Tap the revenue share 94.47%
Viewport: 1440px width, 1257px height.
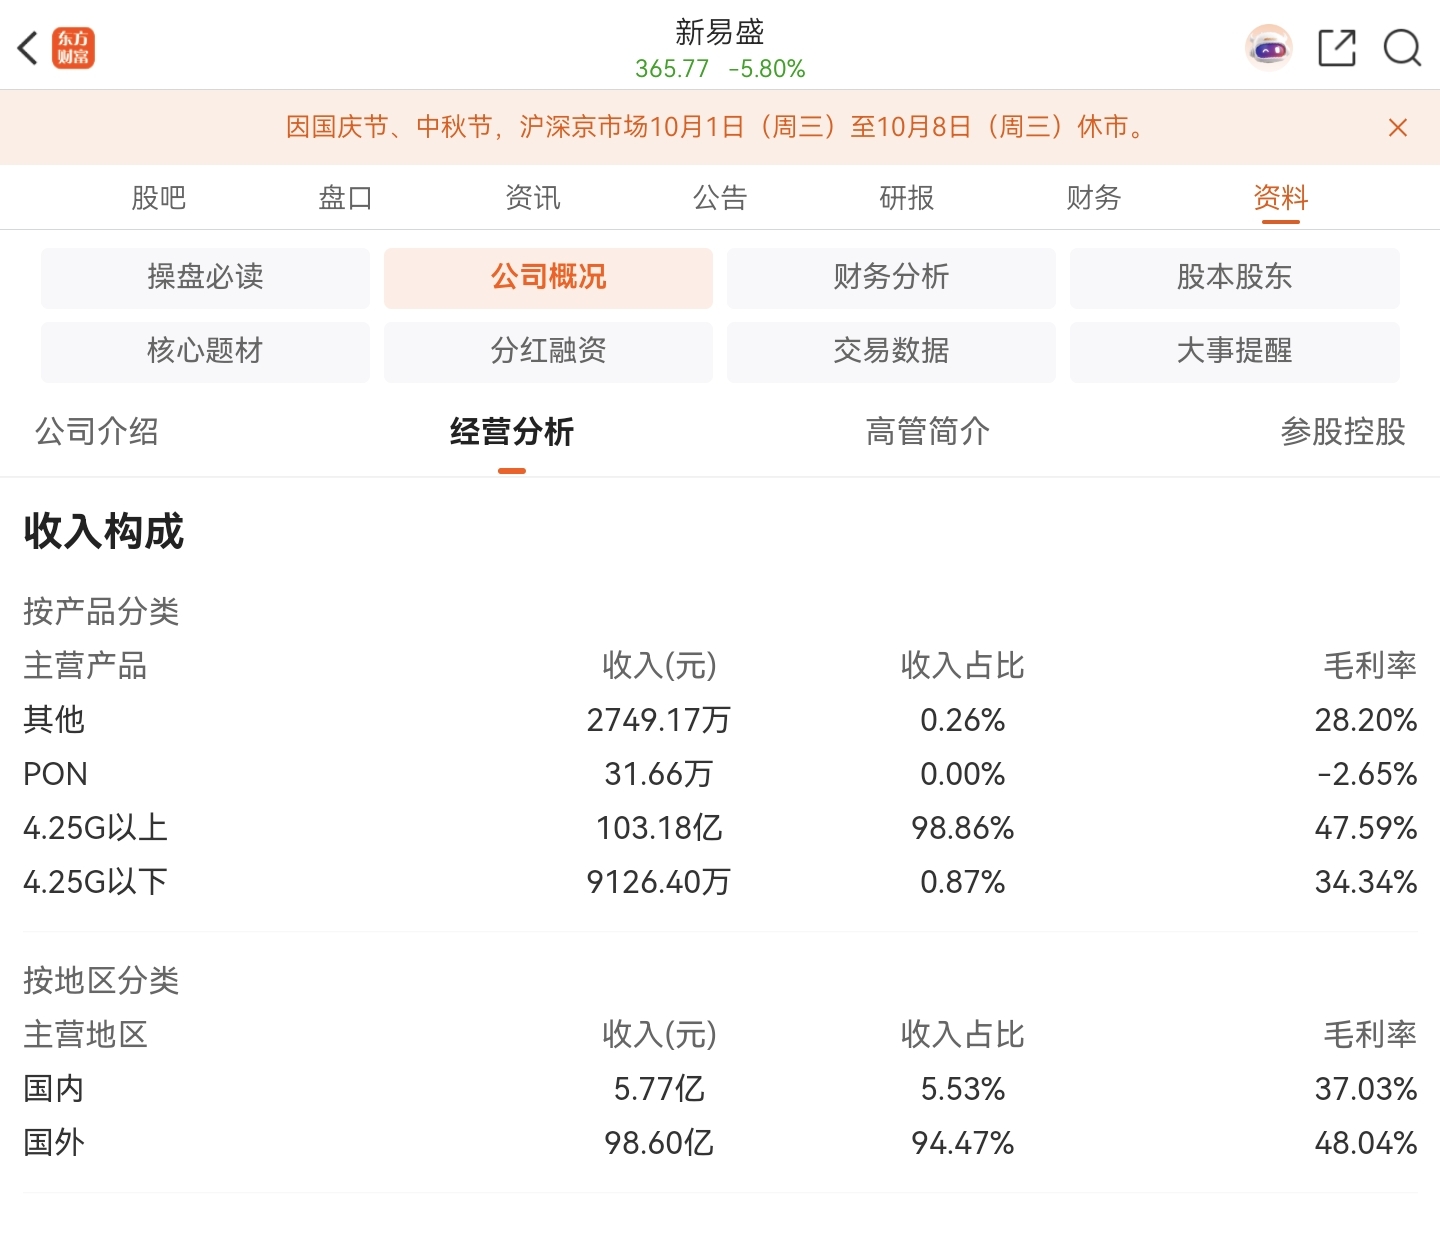coord(963,1143)
